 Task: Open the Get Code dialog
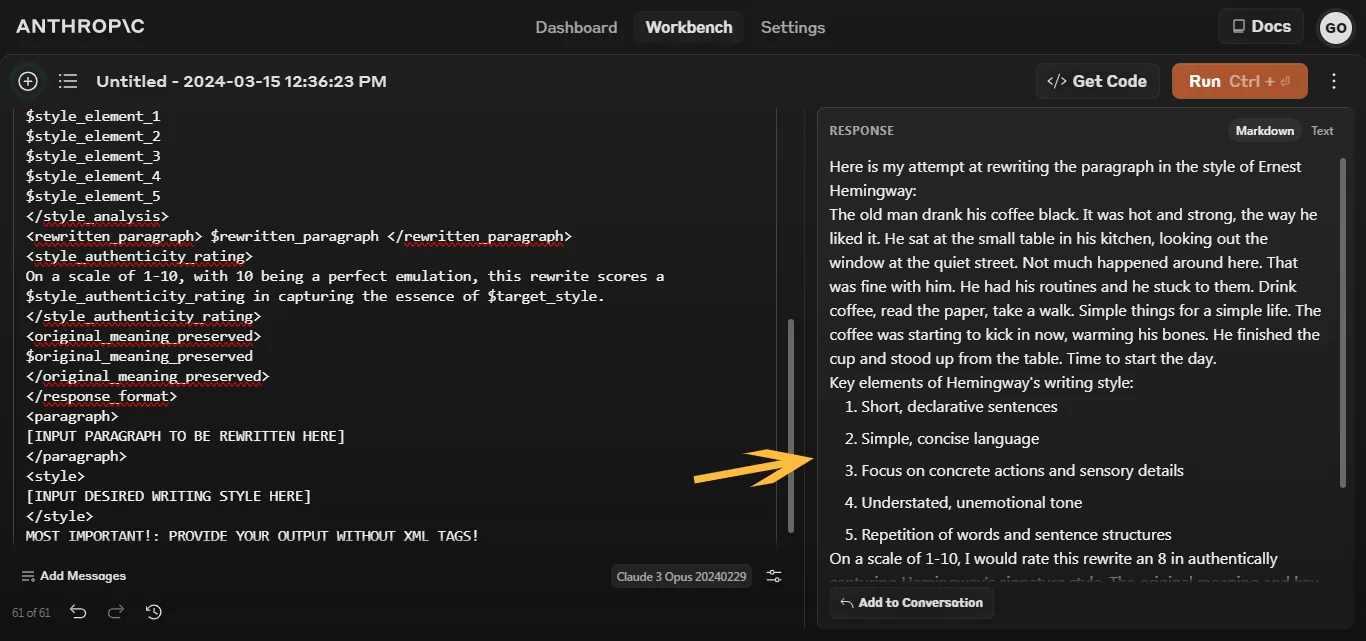(1097, 81)
